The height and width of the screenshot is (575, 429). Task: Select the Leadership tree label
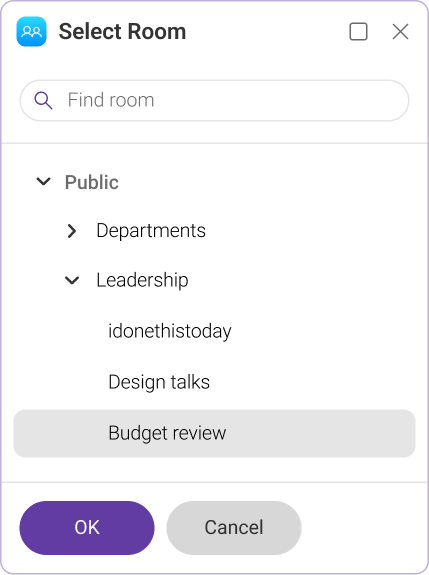[142, 280]
